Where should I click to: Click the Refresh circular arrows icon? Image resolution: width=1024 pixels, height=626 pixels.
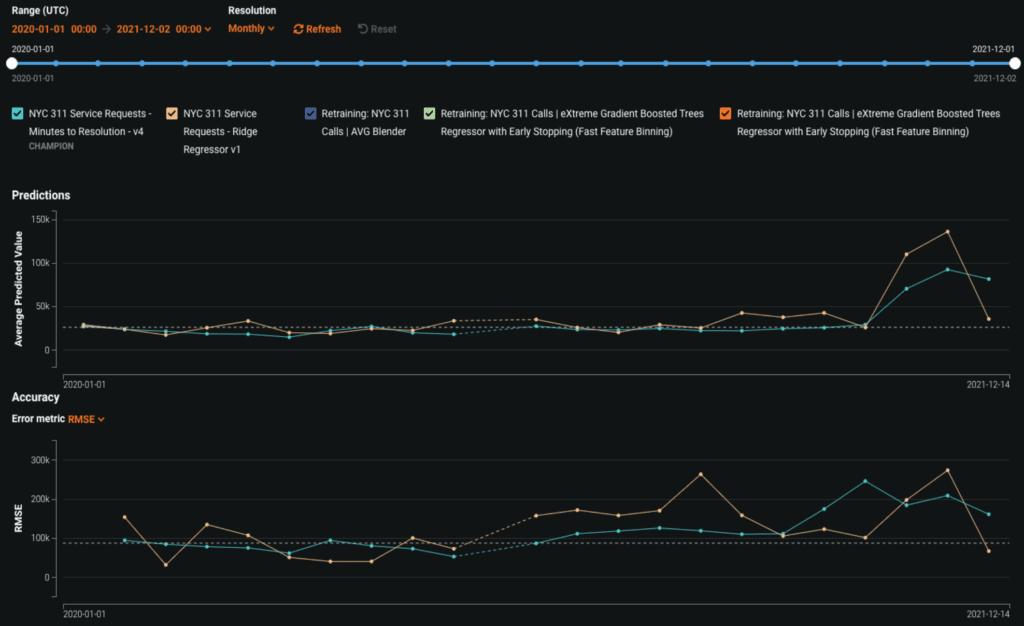point(298,29)
